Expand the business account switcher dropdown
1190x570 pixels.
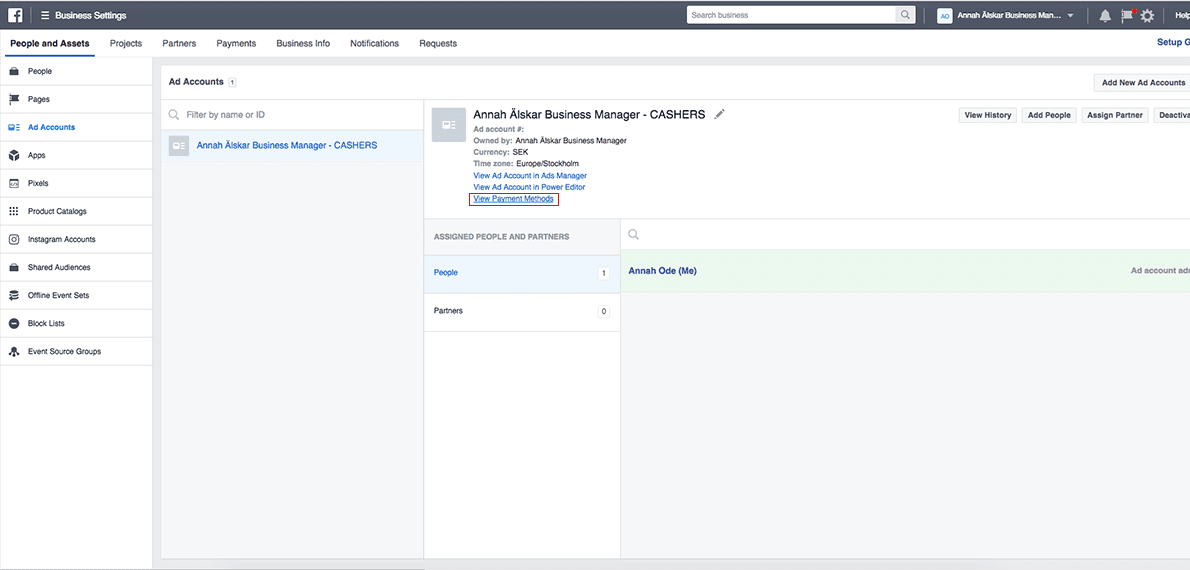click(1070, 16)
